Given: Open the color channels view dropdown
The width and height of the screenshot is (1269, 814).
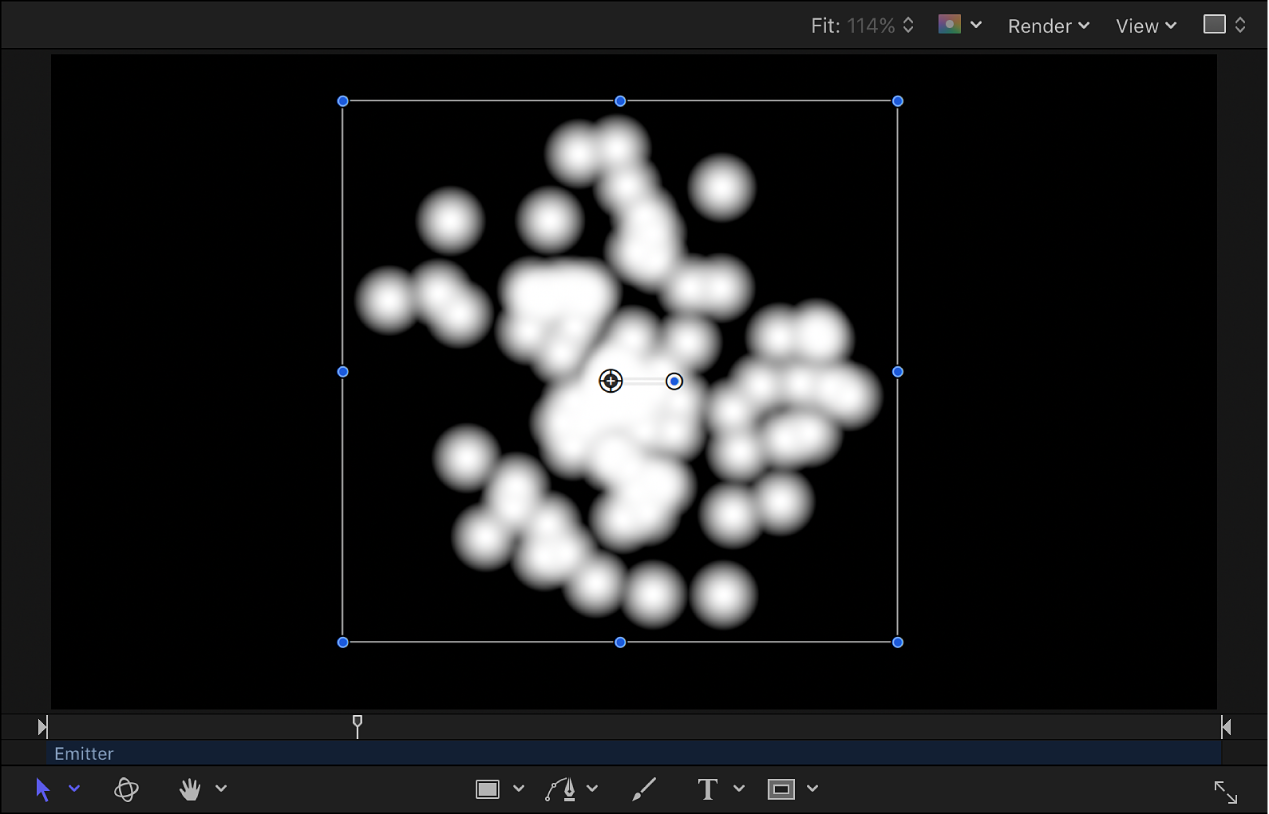Looking at the screenshot, I should 977,25.
